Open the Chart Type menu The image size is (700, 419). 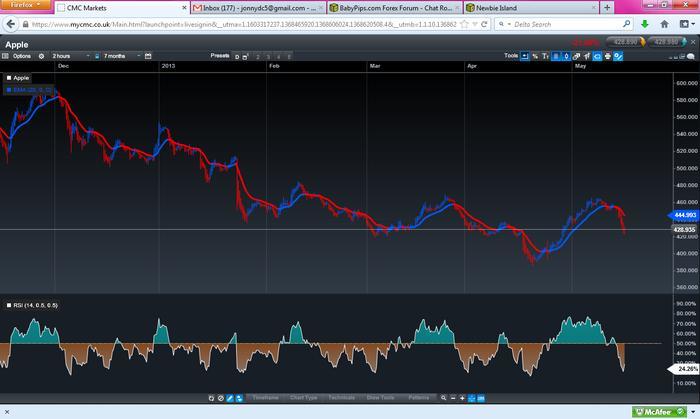[304, 398]
